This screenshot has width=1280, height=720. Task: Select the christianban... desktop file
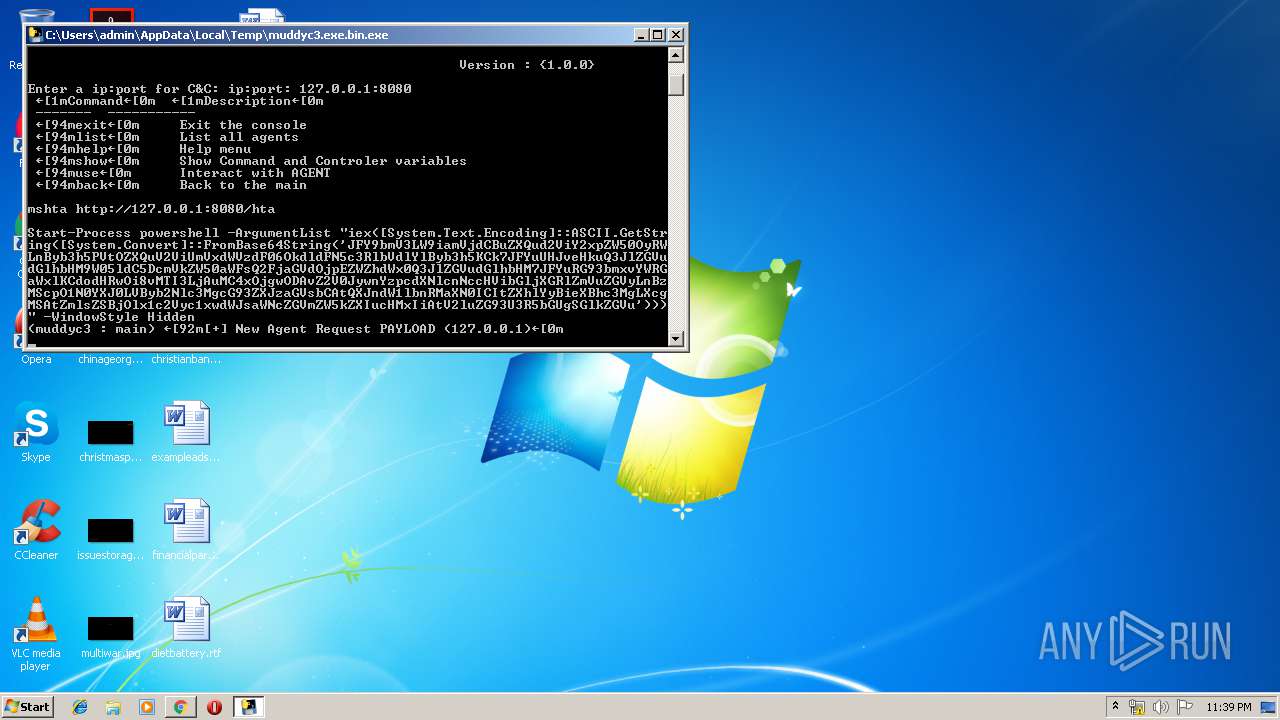pyautogui.click(x=186, y=359)
